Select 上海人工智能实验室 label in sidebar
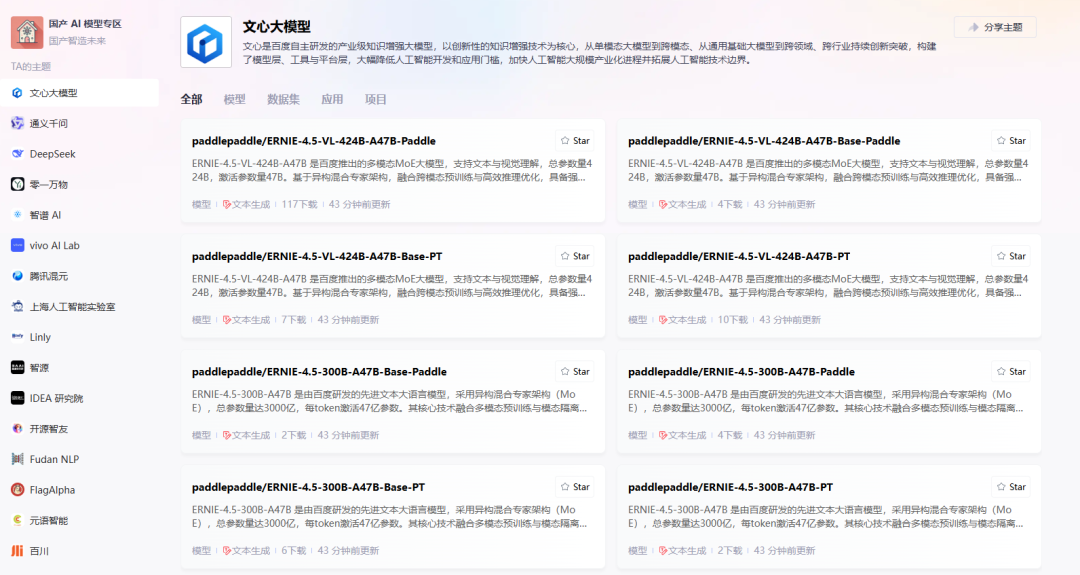1080x575 pixels. click(72, 306)
